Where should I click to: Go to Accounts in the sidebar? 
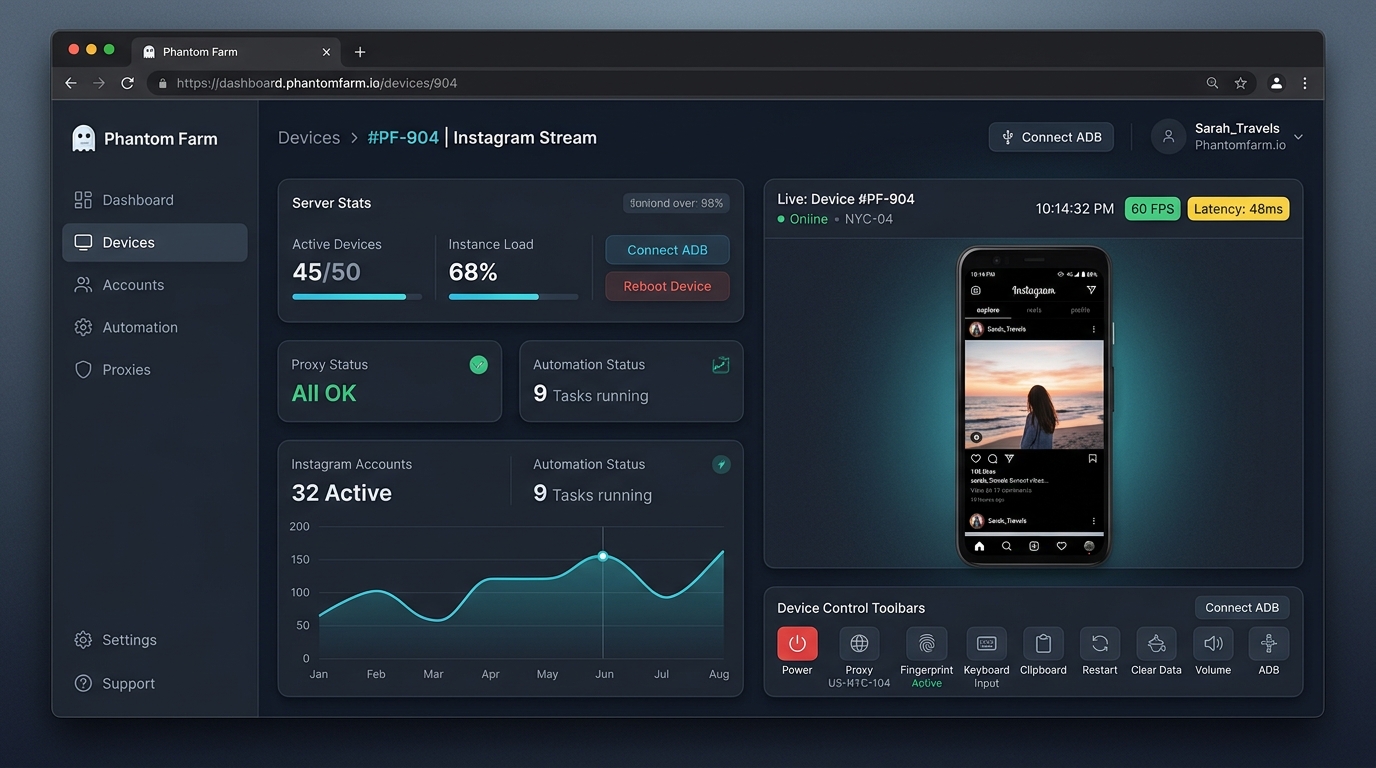pyautogui.click(x=154, y=285)
